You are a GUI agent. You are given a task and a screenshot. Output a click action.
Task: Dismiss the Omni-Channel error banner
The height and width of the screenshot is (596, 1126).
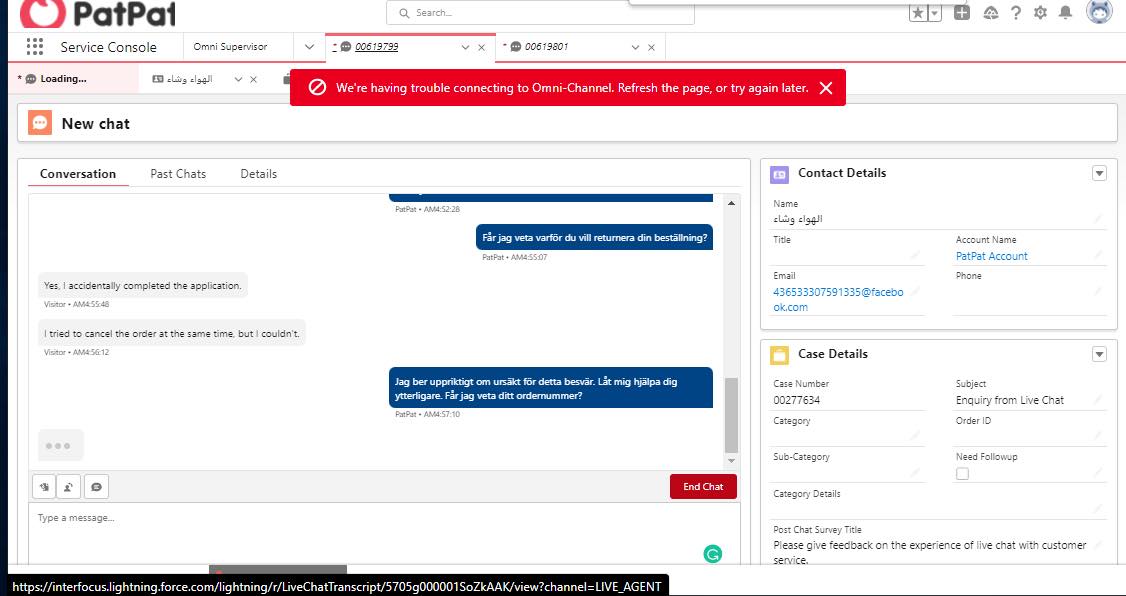click(x=826, y=88)
